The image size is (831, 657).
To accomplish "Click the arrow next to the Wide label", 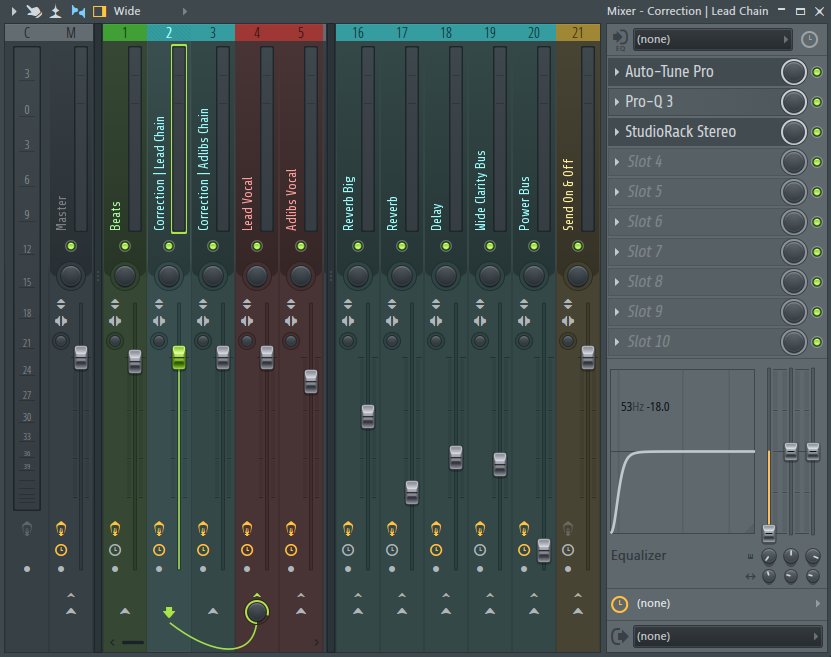I will (185, 11).
